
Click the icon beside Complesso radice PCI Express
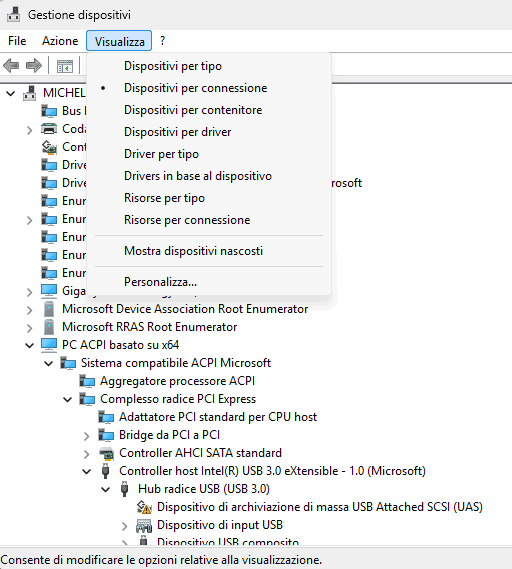87,399
